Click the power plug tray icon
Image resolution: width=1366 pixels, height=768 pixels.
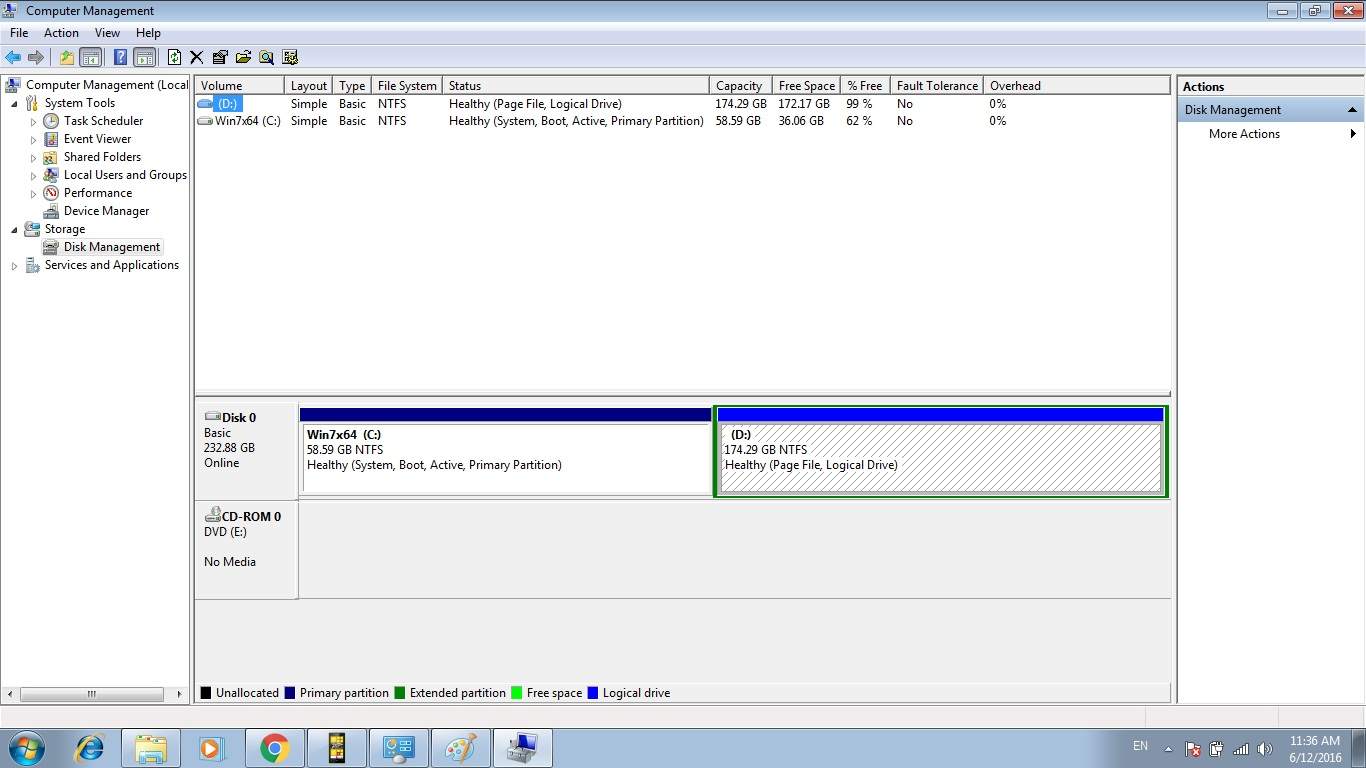click(x=1216, y=748)
